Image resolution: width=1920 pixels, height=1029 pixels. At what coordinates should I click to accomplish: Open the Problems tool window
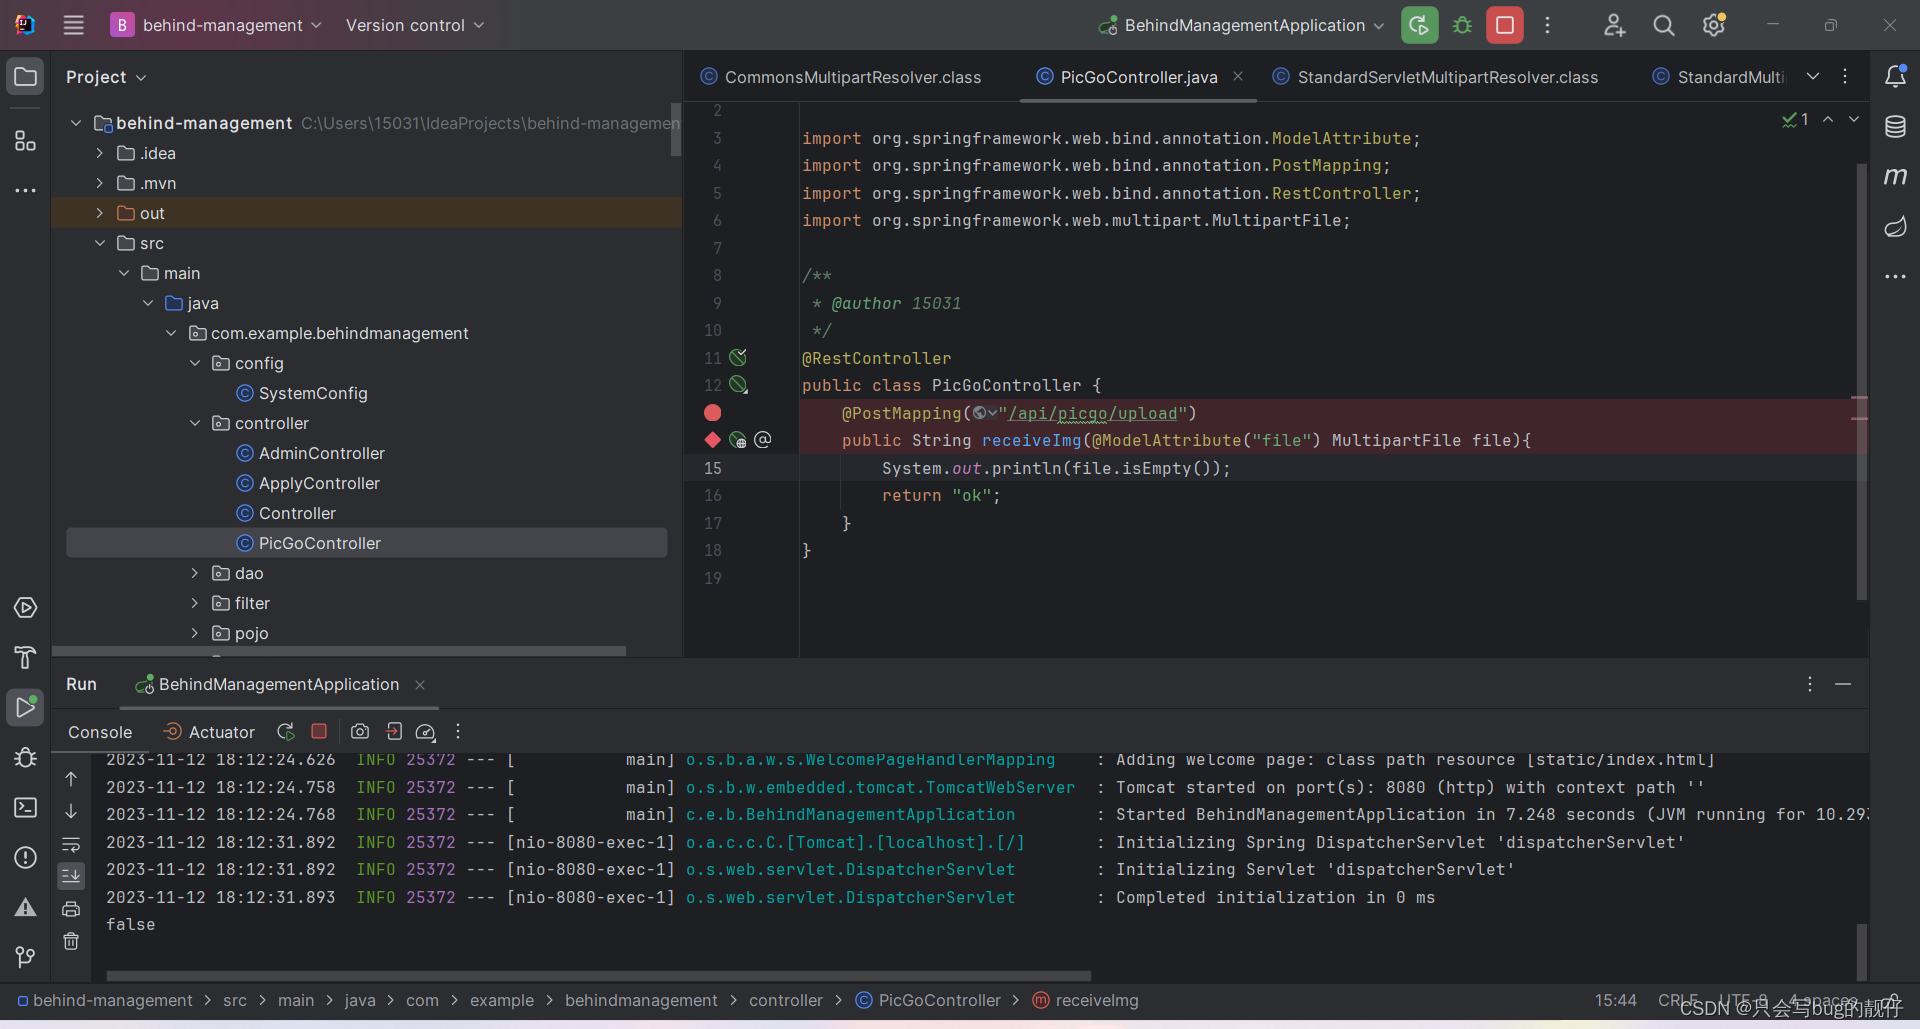click(x=26, y=857)
